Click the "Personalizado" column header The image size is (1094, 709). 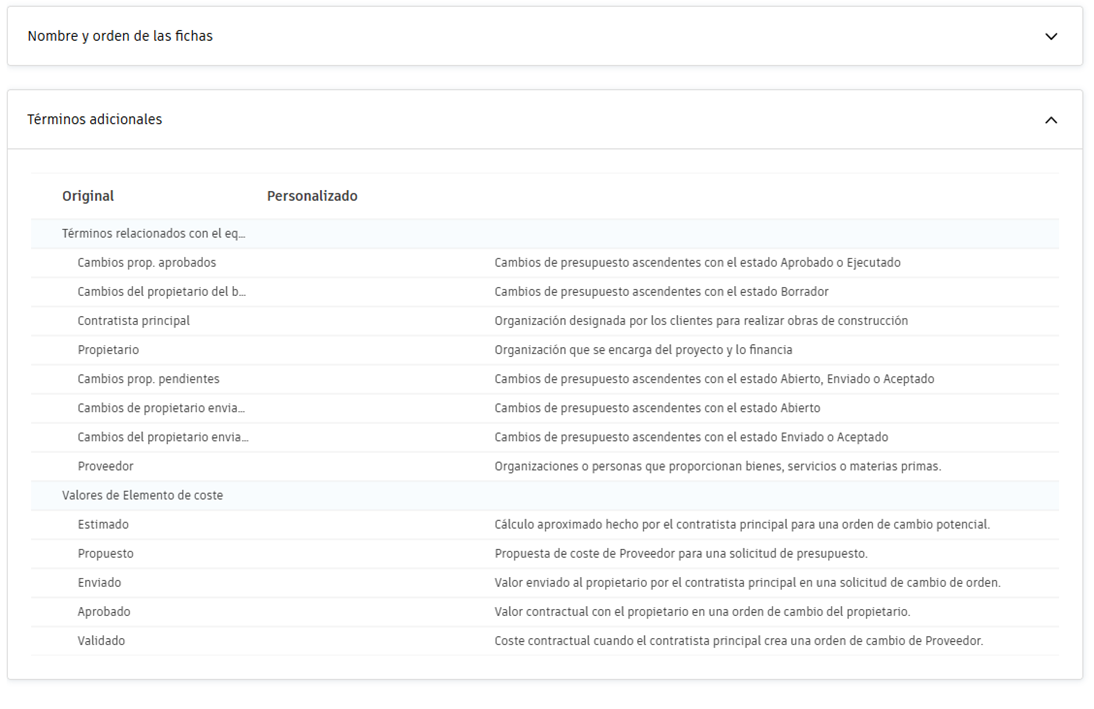coord(311,195)
